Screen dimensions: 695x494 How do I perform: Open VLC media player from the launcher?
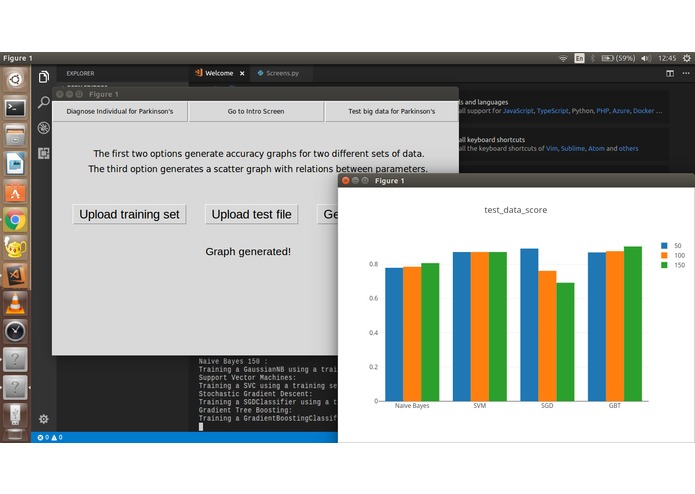(x=15, y=303)
